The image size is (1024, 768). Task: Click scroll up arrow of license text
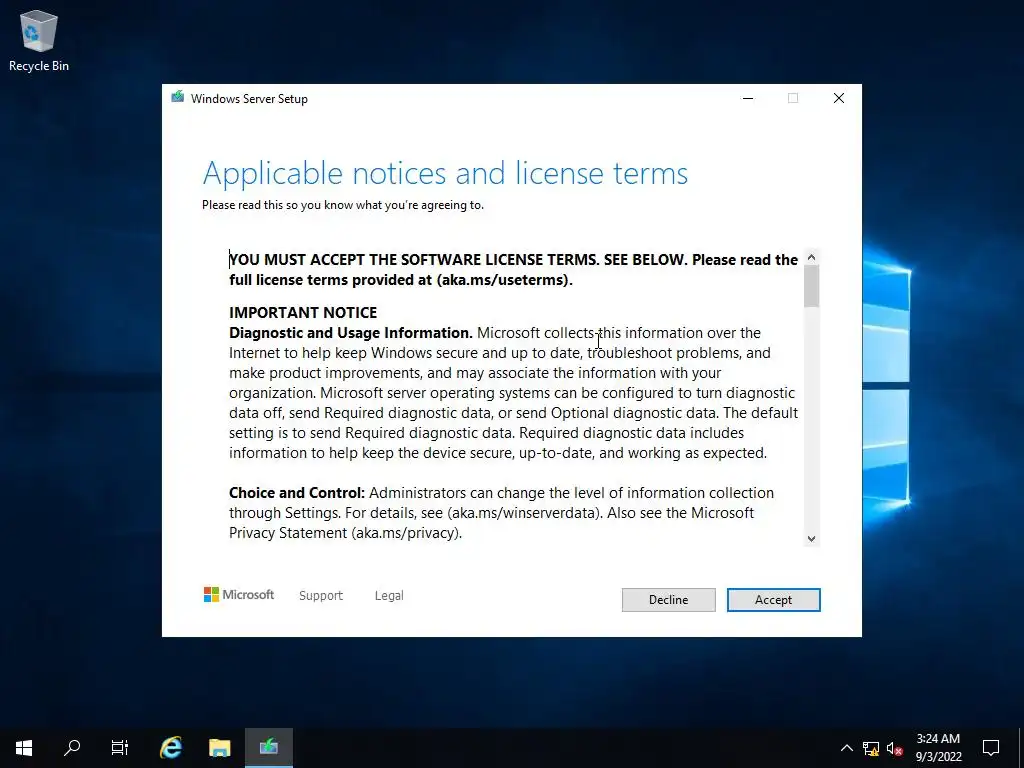pos(811,257)
